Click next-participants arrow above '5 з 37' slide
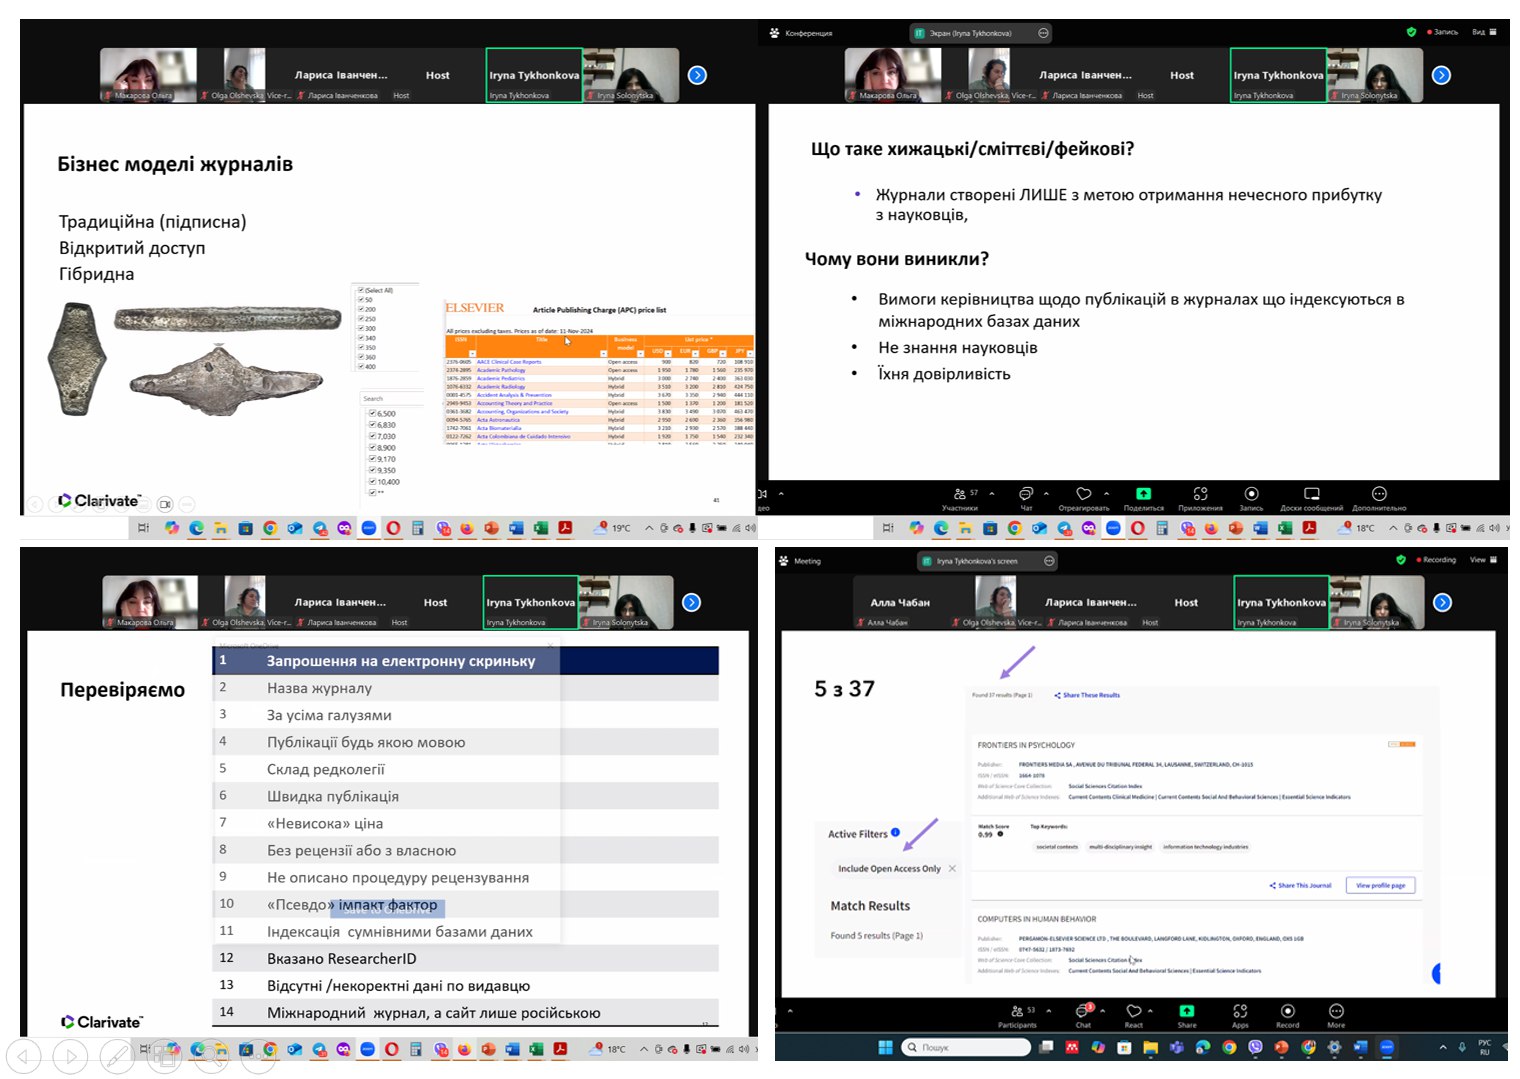The width and height of the screenshot is (1520, 1079). pos(1442,602)
